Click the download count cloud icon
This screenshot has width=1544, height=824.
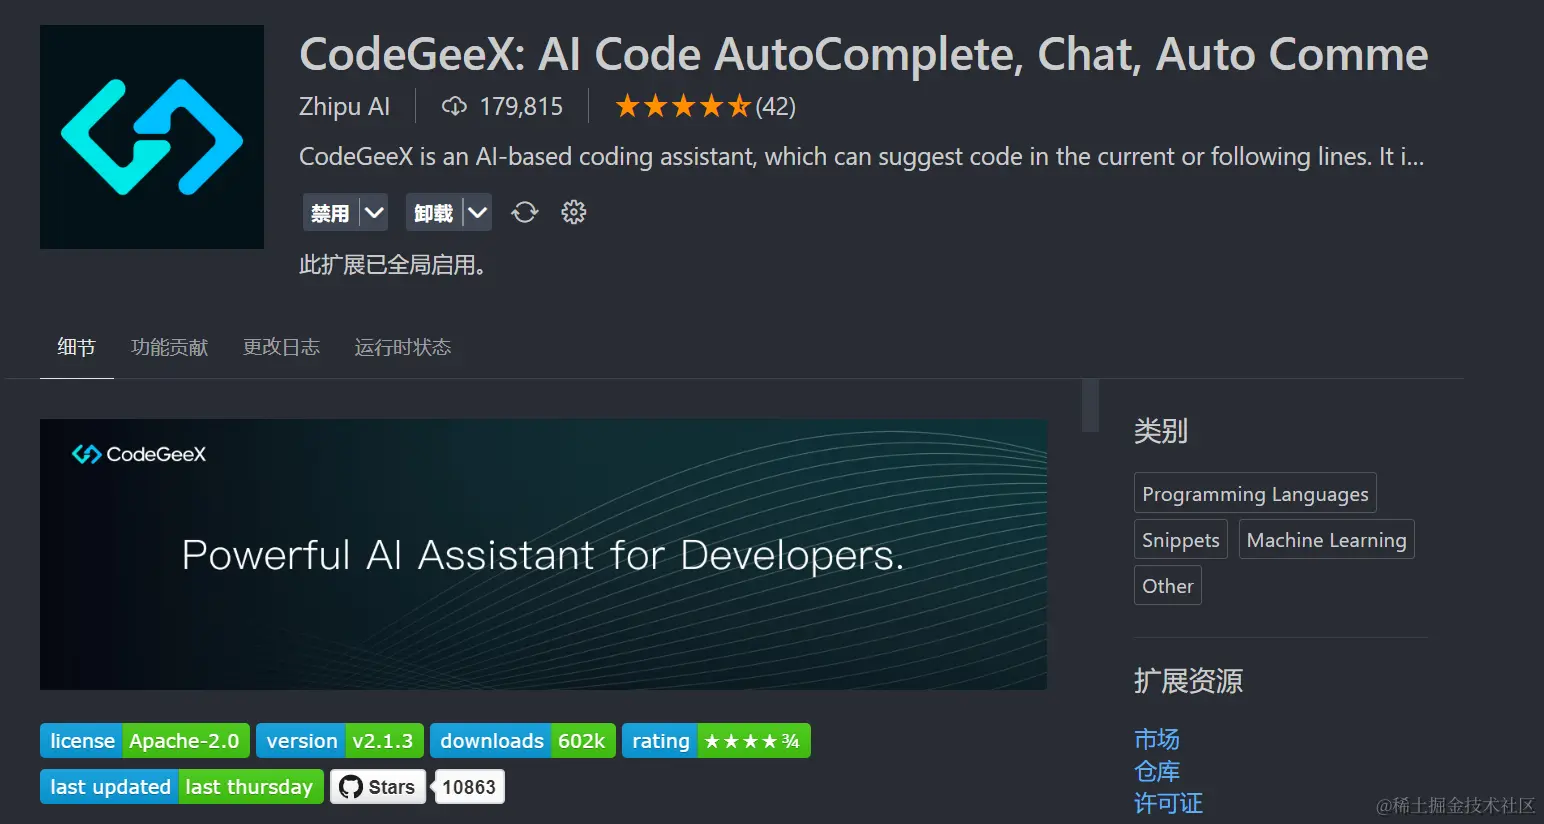click(x=454, y=106)
